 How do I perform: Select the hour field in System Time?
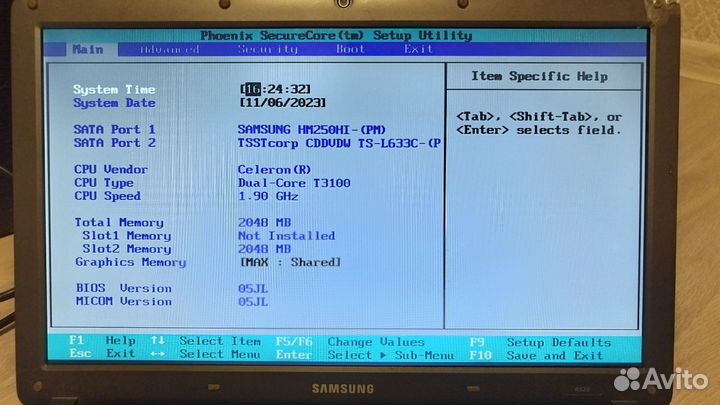point(253,89)
